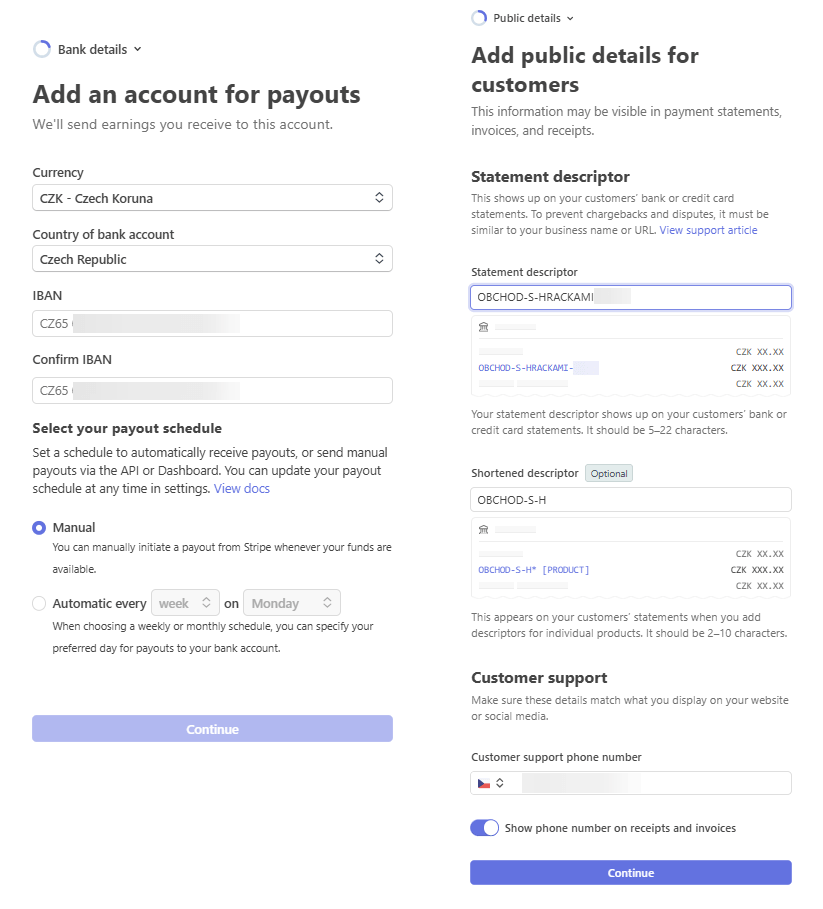Viewport: 823px width, 909px height.
Task: Toggle Show phone number on receipts switch
Action: click(485, 828)
